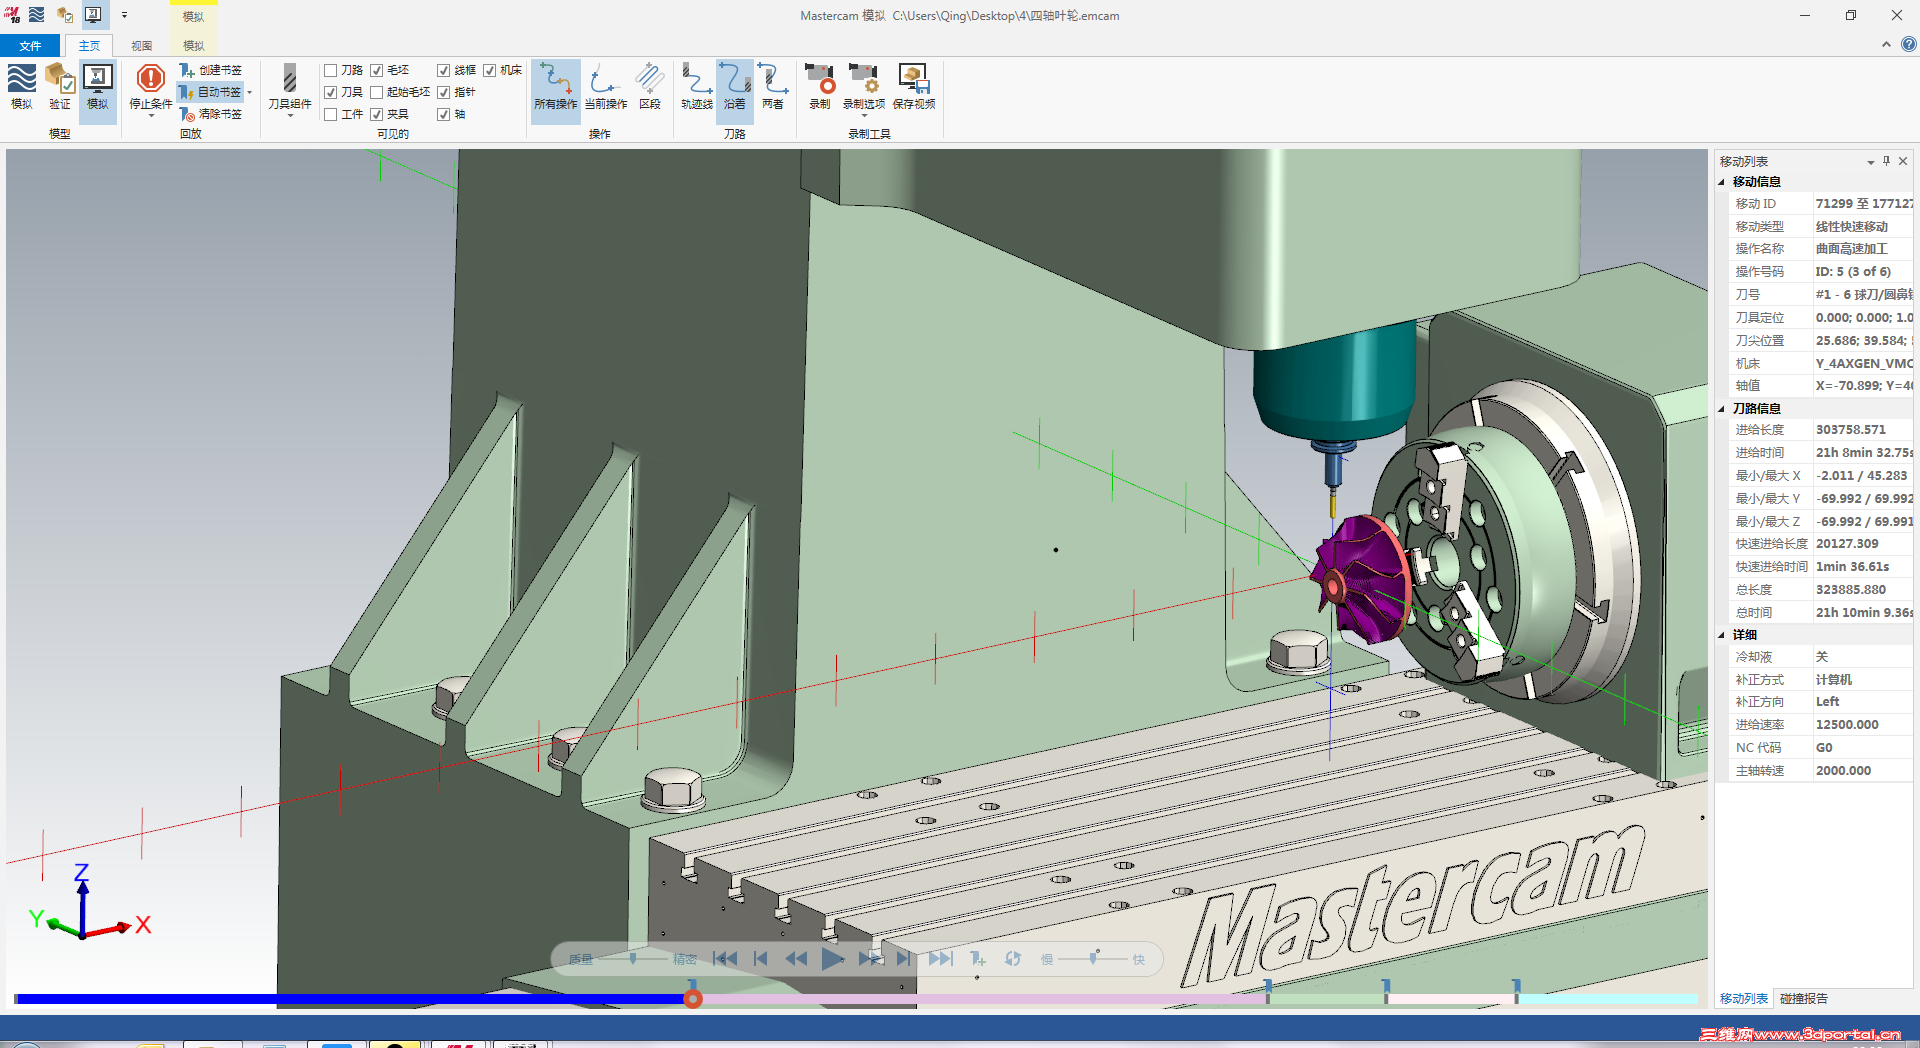Open the 碰撞报告 collision report tab
The width and height of the screenshot is (1920, 1048).
tap(1804, 999)
